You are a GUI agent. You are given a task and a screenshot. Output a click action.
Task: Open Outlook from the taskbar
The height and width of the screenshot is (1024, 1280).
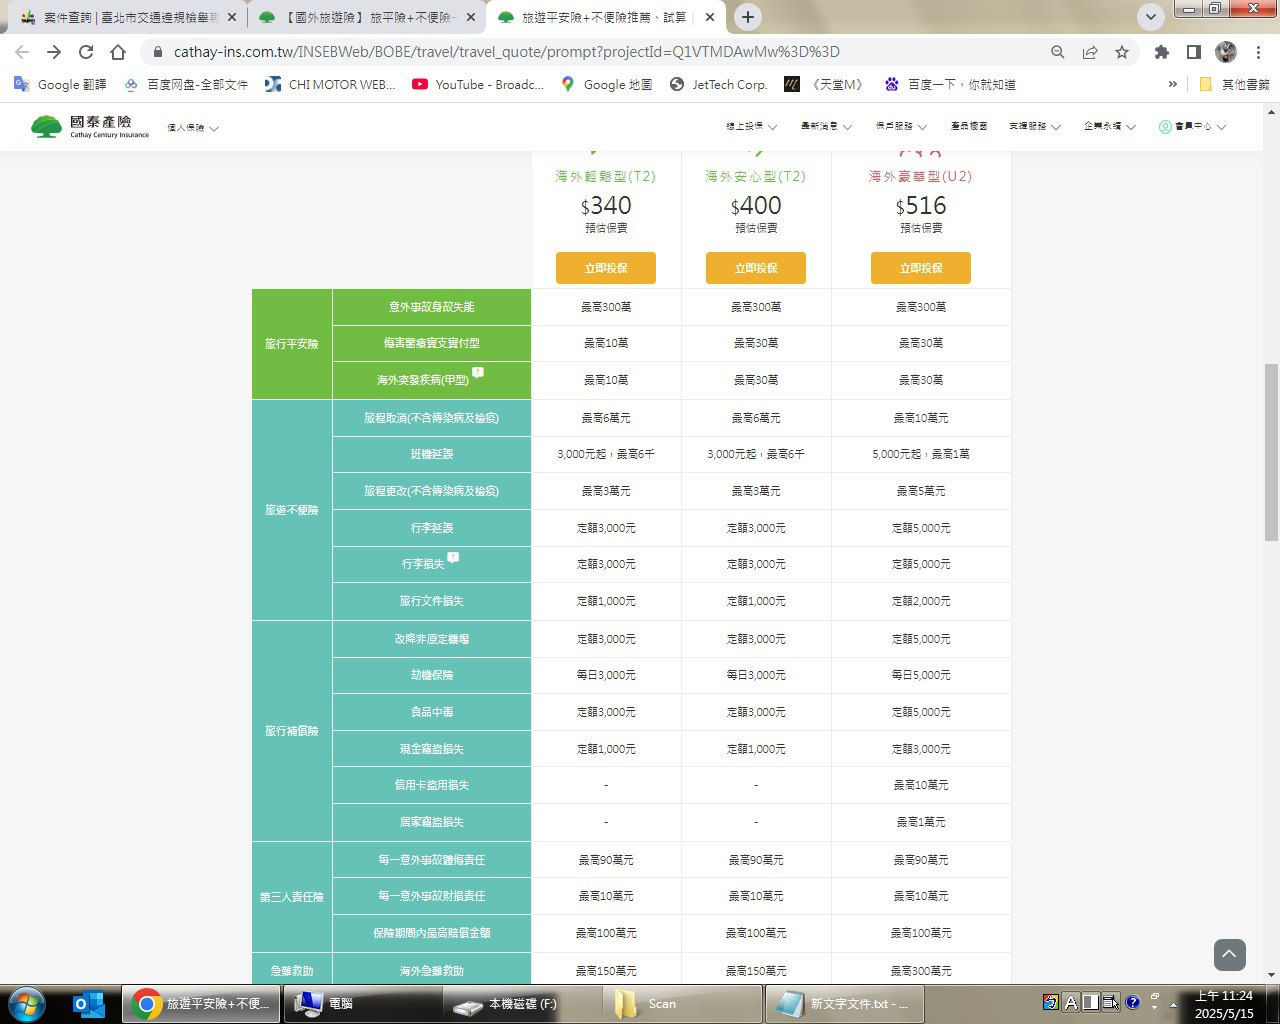point(89,1003)
